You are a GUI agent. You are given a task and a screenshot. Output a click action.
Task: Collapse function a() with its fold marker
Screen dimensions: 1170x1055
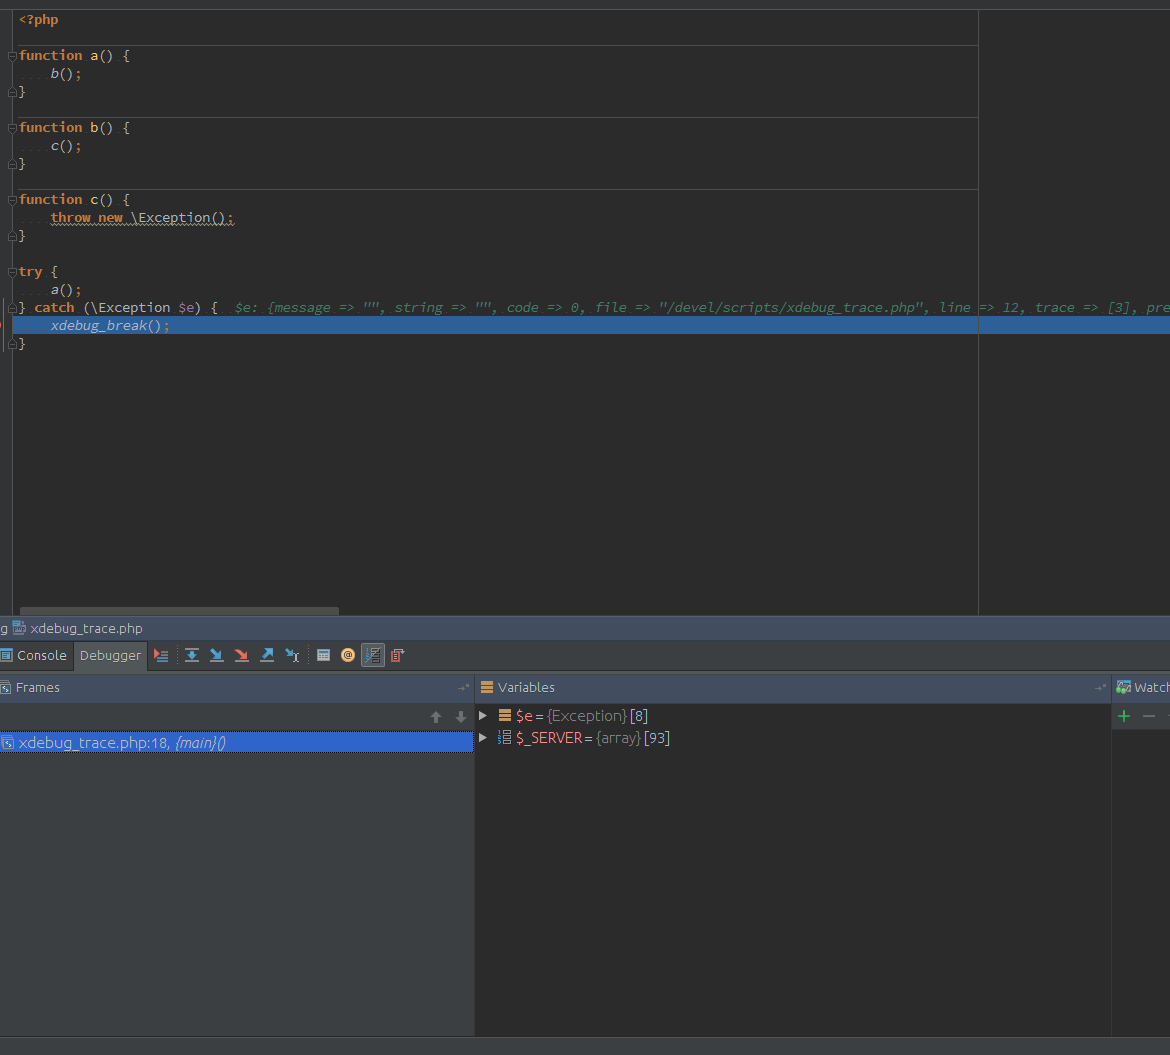click(x=12, y=56)
